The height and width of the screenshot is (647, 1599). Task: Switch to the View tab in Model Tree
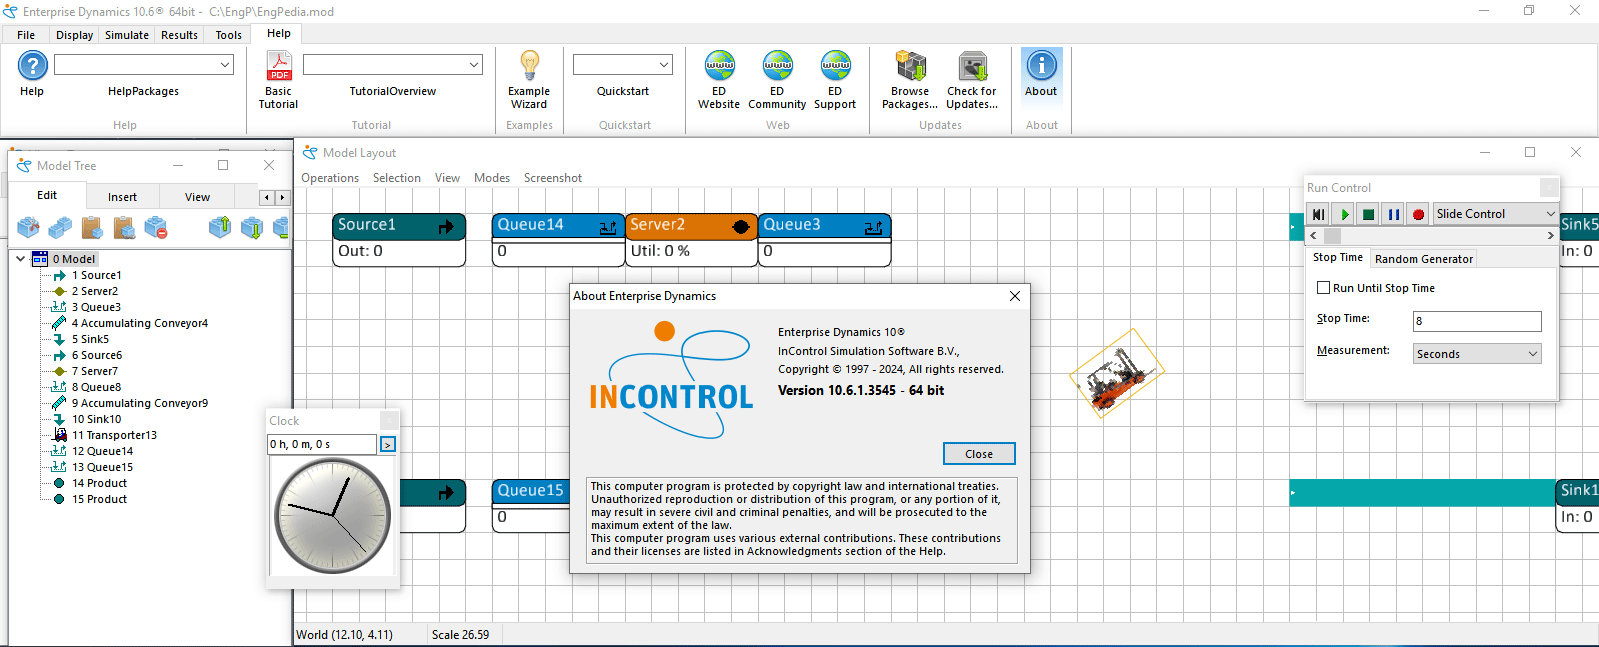click(x=197, y=197)
